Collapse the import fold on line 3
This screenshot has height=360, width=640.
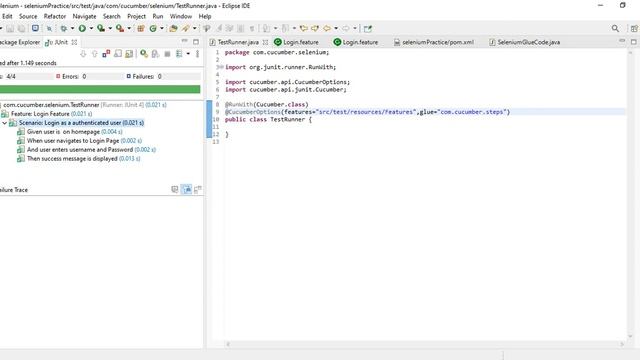(x=221, y=67)
